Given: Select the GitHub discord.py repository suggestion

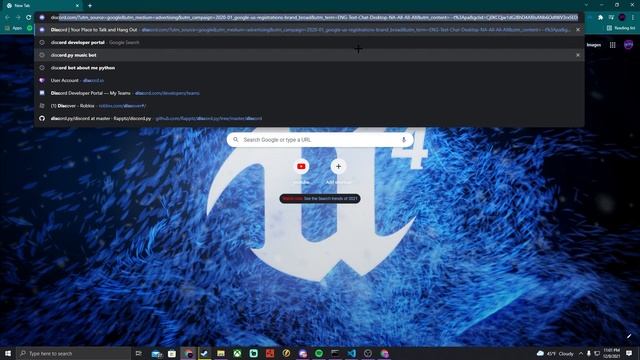Looking at the screenshot, I should [x=309, y=118].
